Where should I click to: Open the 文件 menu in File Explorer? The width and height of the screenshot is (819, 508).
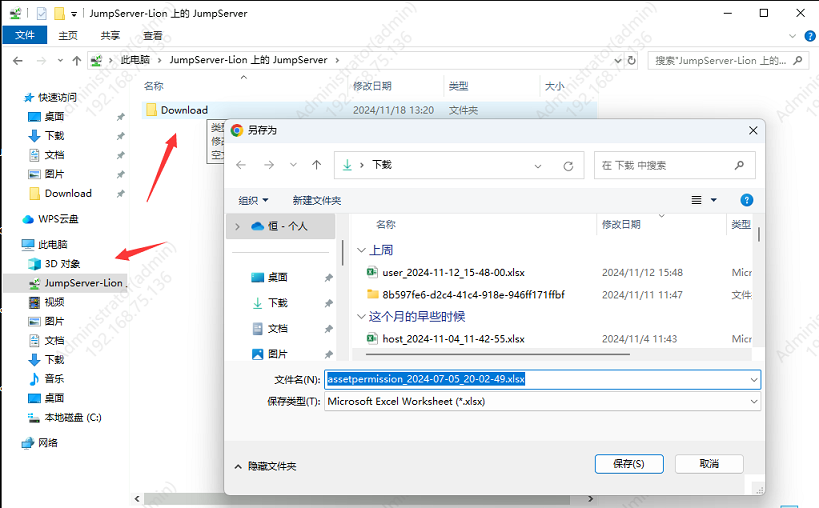(x=25, y=35)
